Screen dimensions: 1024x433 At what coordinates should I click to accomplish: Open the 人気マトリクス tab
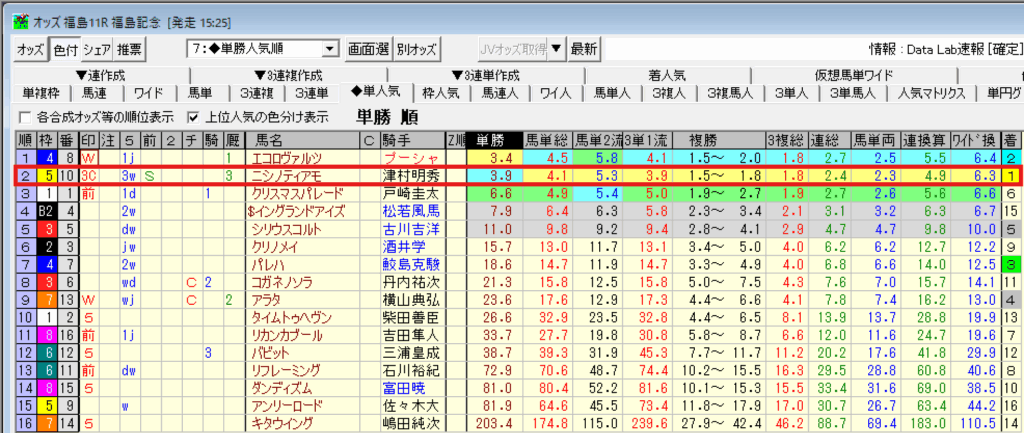931,93
